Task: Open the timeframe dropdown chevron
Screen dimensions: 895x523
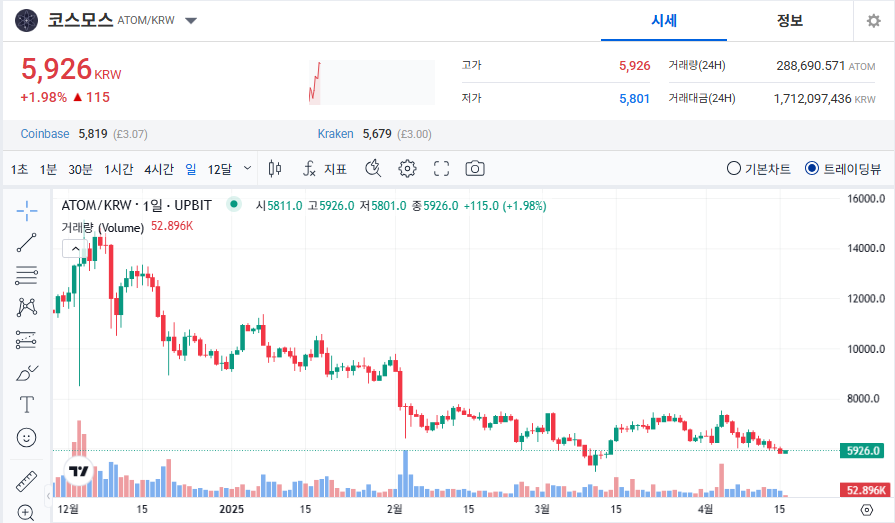Action: coord(247,168)
